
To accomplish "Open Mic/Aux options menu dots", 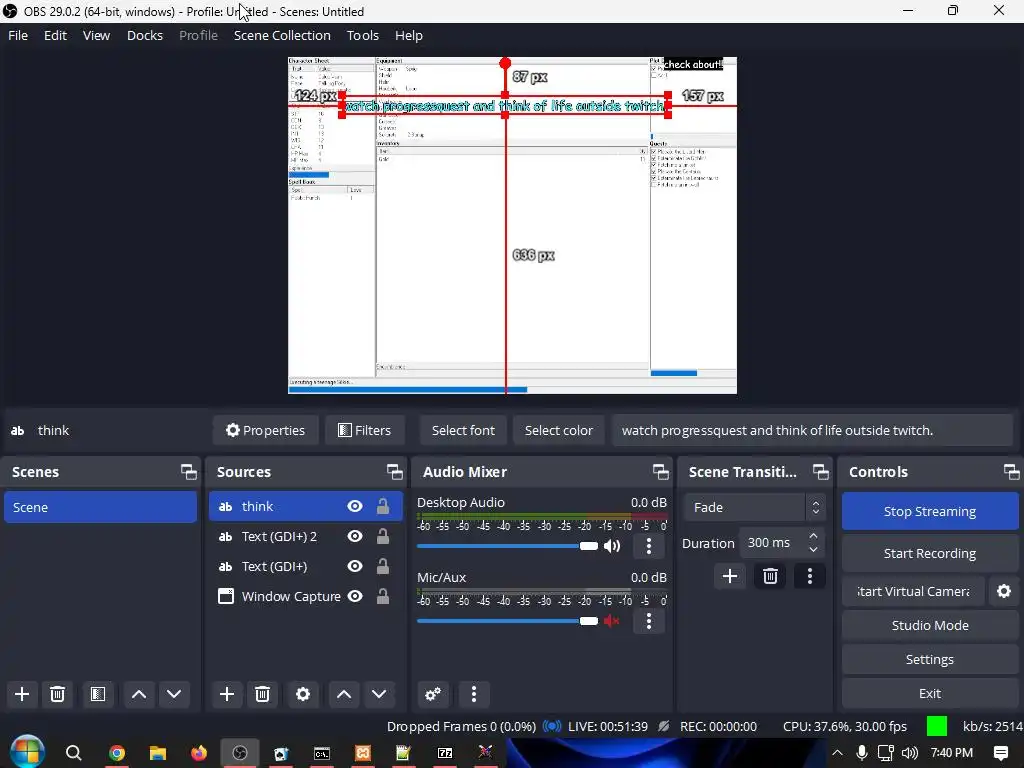I will (648, 621).
